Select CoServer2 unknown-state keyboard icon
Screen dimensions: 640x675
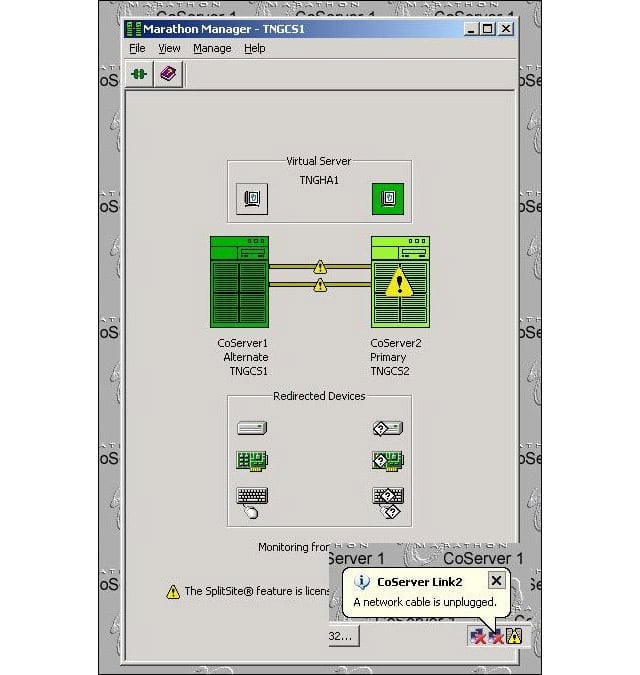coord(388,495)
